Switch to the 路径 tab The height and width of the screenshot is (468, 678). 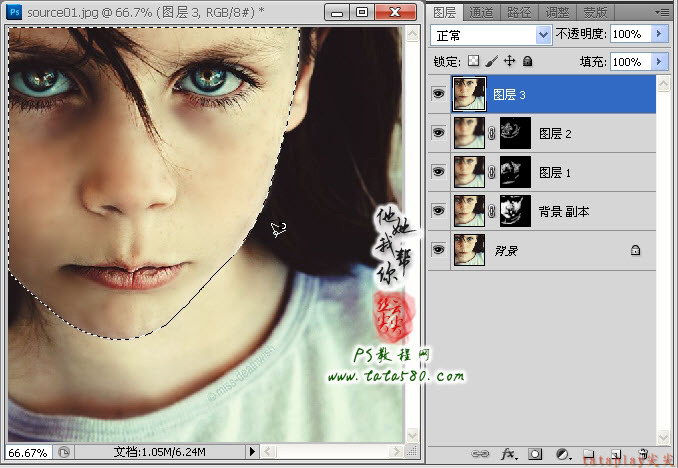click(x=519, y=13)
